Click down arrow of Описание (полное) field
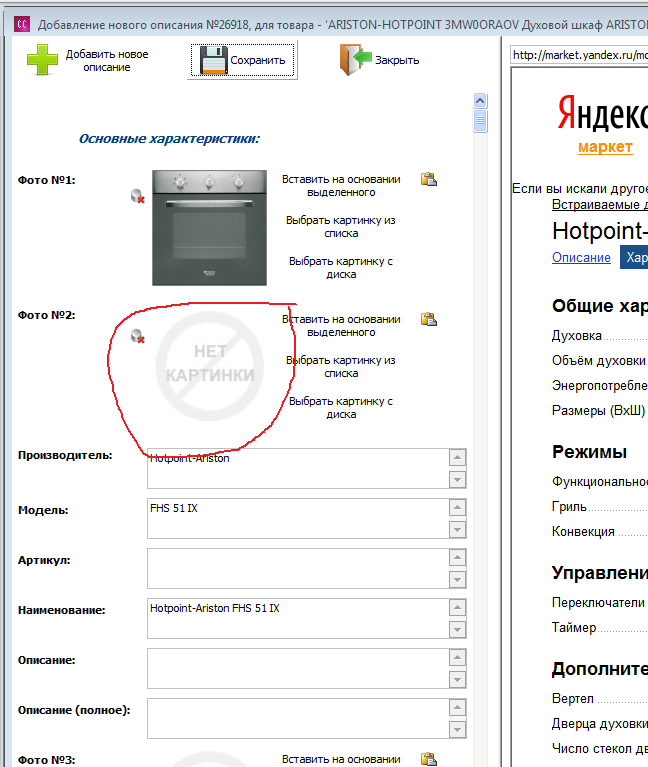This screenshot has width=648, height=767. pos(457,729)
